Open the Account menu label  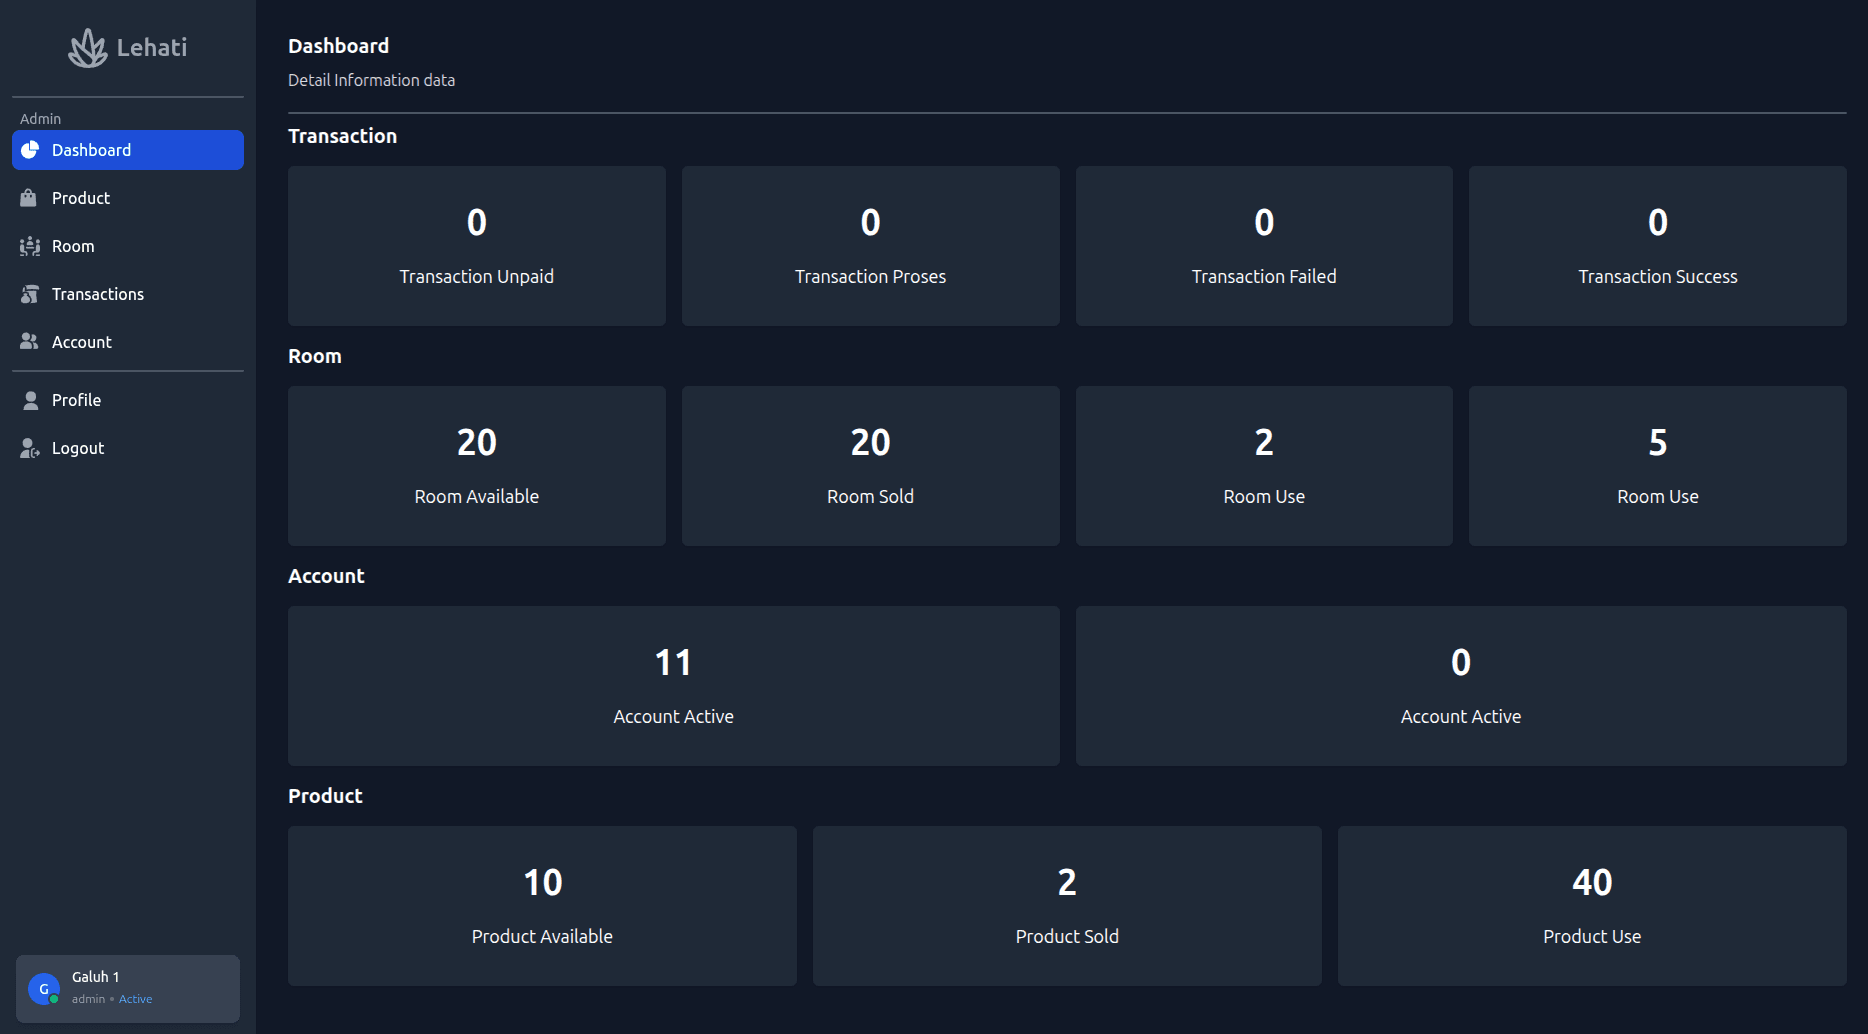pyautogui.click(x=82, y=342)
